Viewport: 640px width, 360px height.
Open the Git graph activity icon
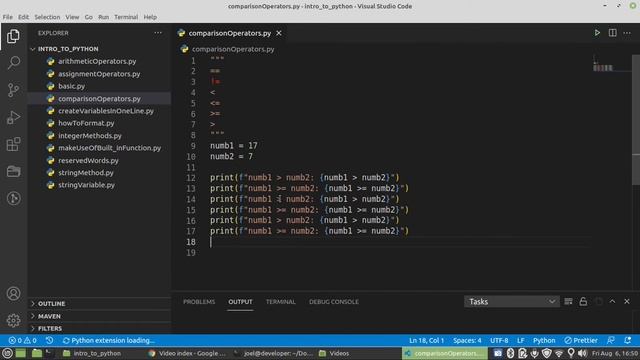click(x=13, y=198)
